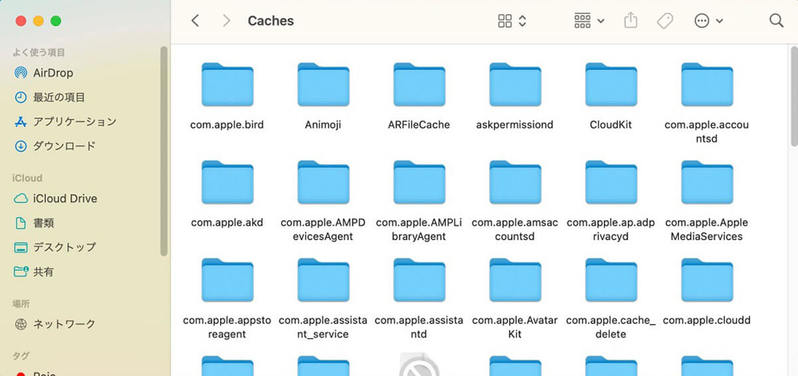
Task: Select the com.apple.bird folder icon
Action: point(227,84)
